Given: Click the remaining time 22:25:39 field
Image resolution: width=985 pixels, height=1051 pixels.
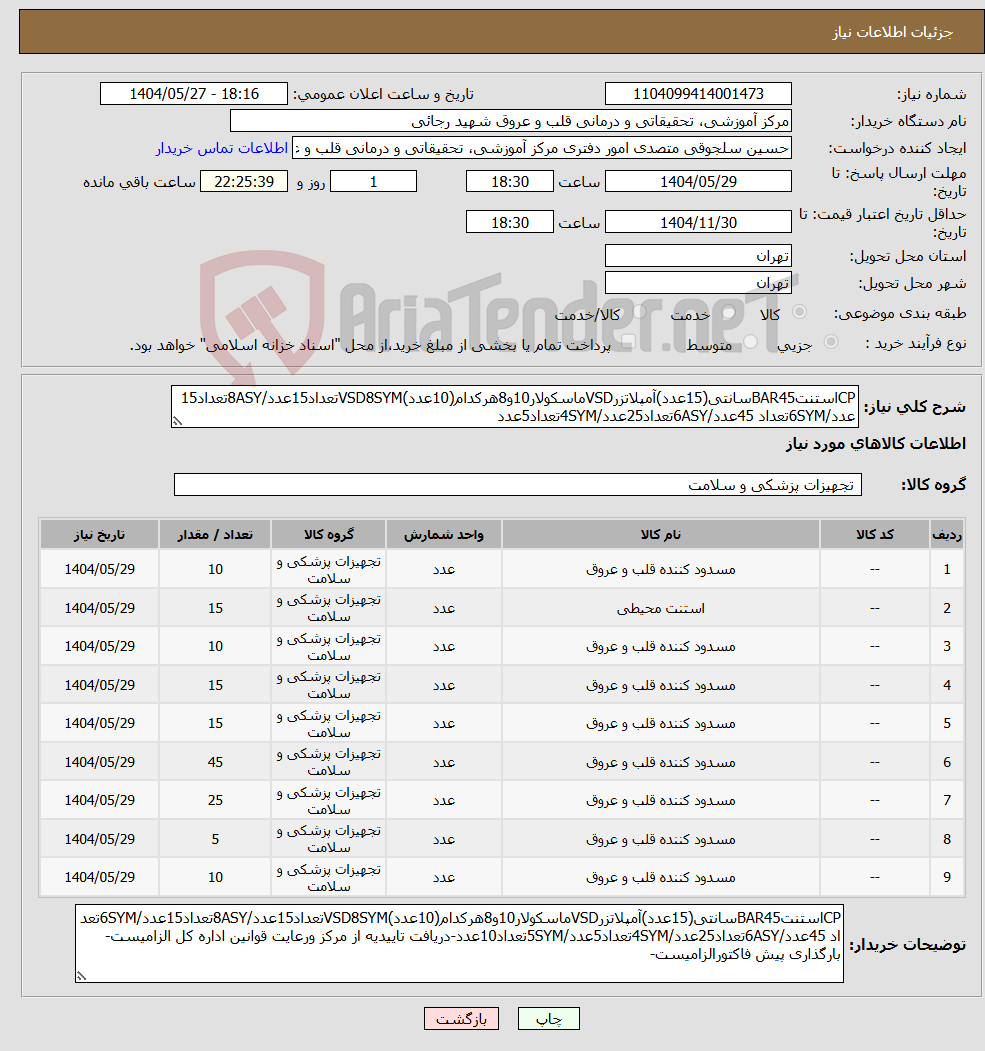Looking at the screenshot, I should pos(244,182).
